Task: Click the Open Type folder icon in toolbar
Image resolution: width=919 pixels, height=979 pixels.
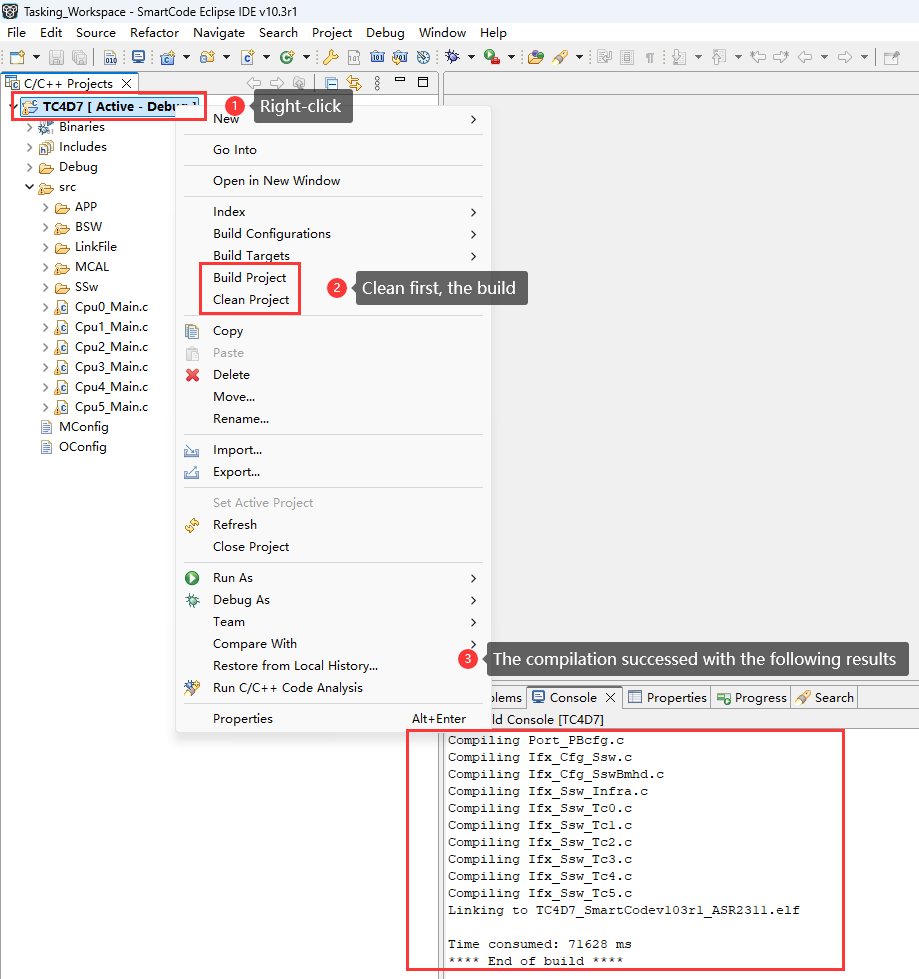Action: pyautogui.click(x=536, y=57)
